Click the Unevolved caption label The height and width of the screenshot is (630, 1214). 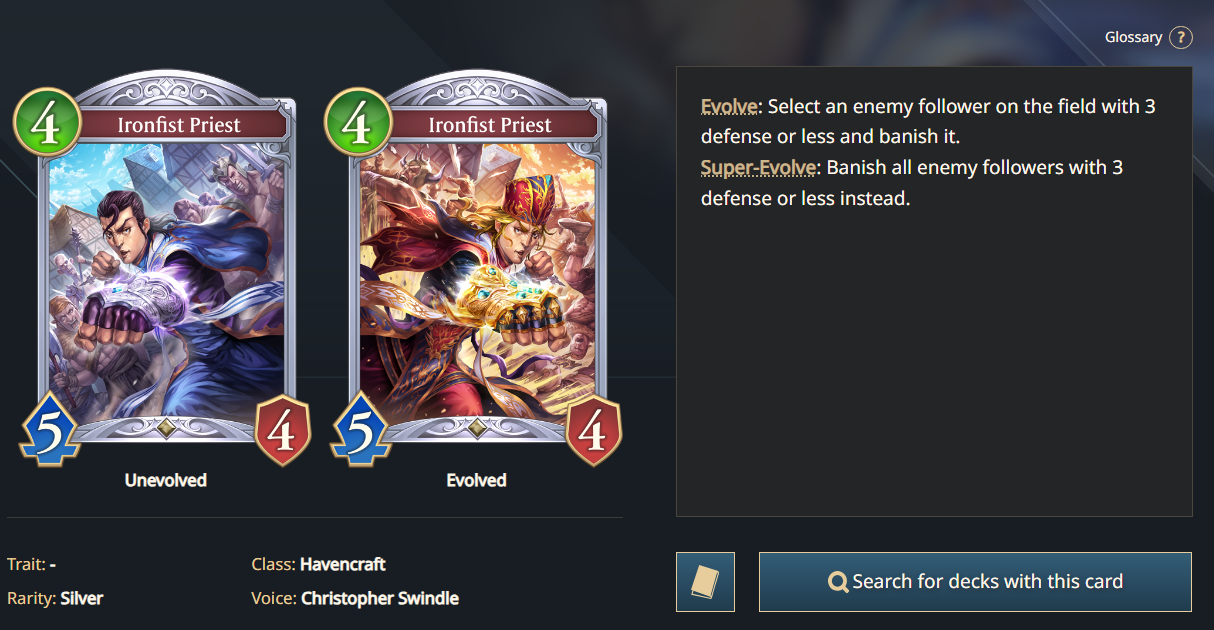pyautogui.click(x=166, y=480)
